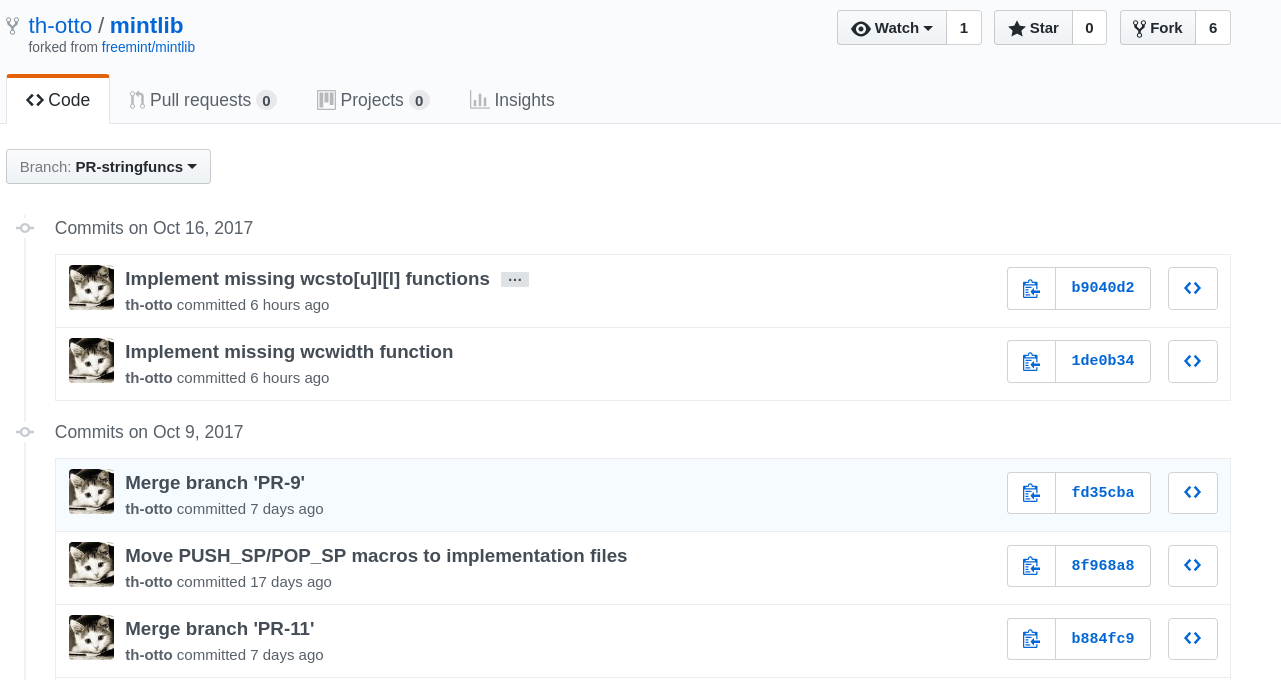Screen dimensions: 1281x680
Task: Open freemint/mintlib parent repository
Action: (148, 47)
